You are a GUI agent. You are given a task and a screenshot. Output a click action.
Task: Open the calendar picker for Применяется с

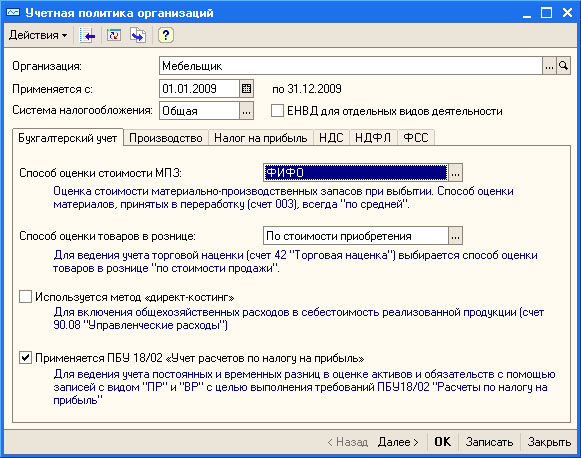[246, 89]
